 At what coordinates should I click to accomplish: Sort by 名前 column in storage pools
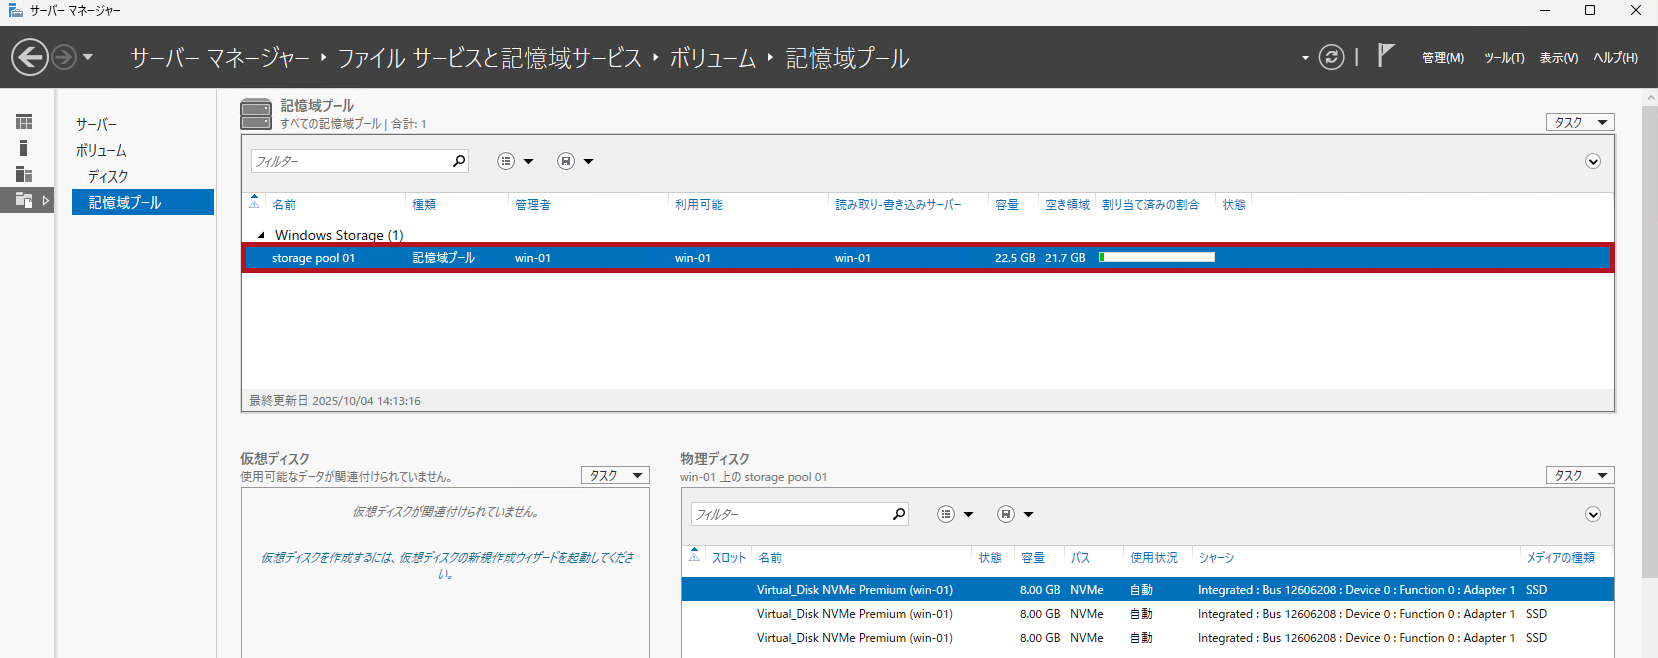point(285,204)
